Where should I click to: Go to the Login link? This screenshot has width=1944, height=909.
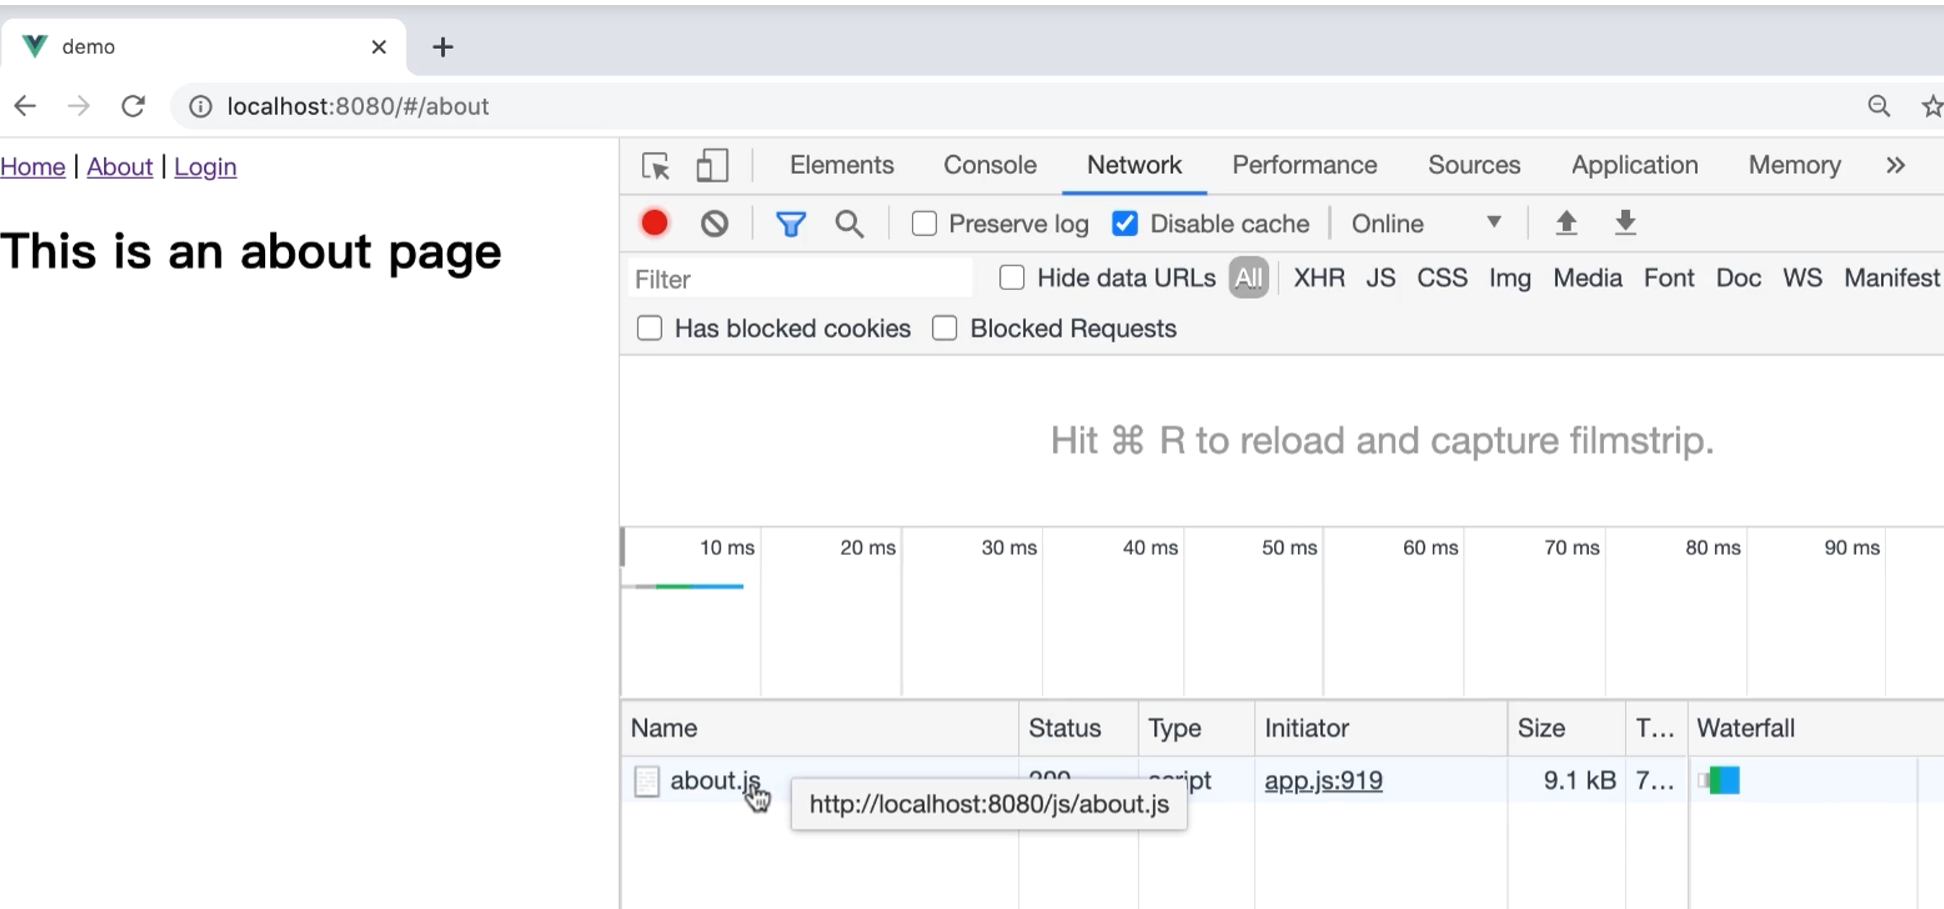pyautogui.click(x=205, y=167)
